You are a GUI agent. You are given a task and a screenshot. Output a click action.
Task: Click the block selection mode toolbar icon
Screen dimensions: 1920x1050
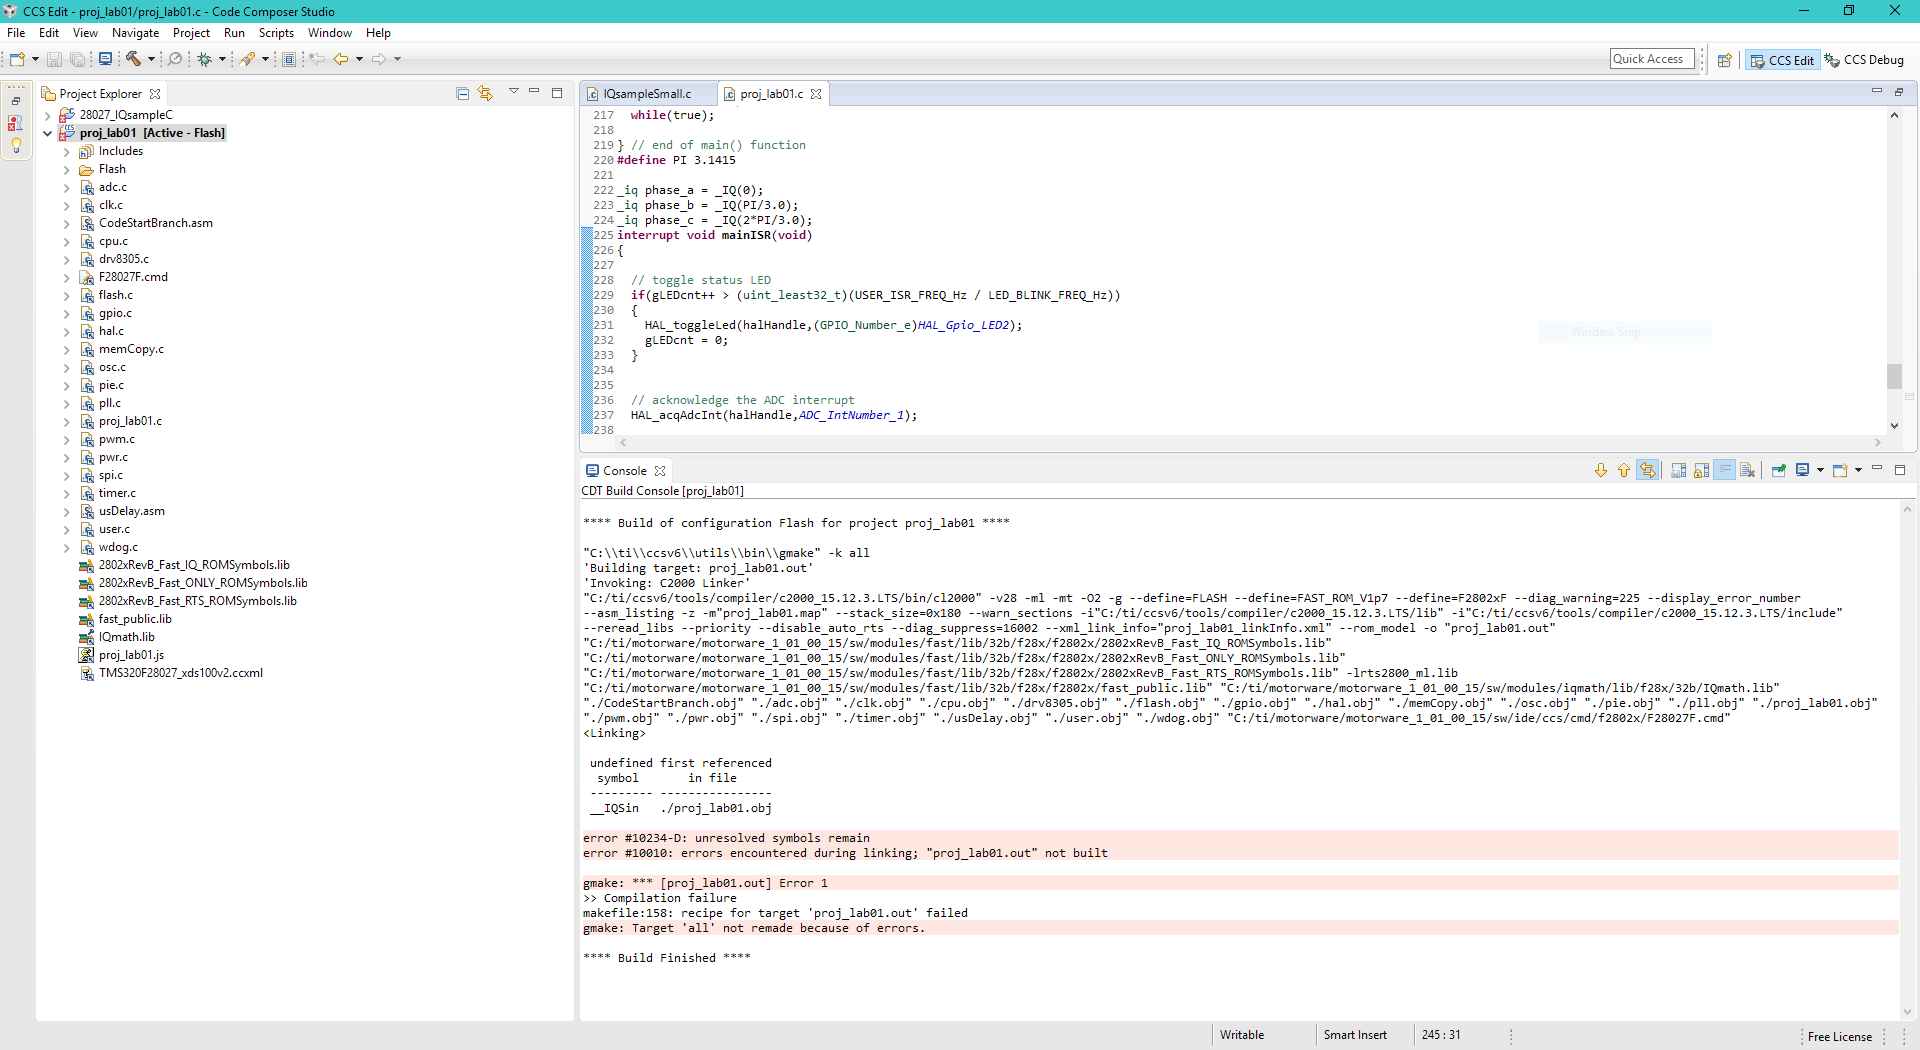pyautogui.click(x=289, y=59)
